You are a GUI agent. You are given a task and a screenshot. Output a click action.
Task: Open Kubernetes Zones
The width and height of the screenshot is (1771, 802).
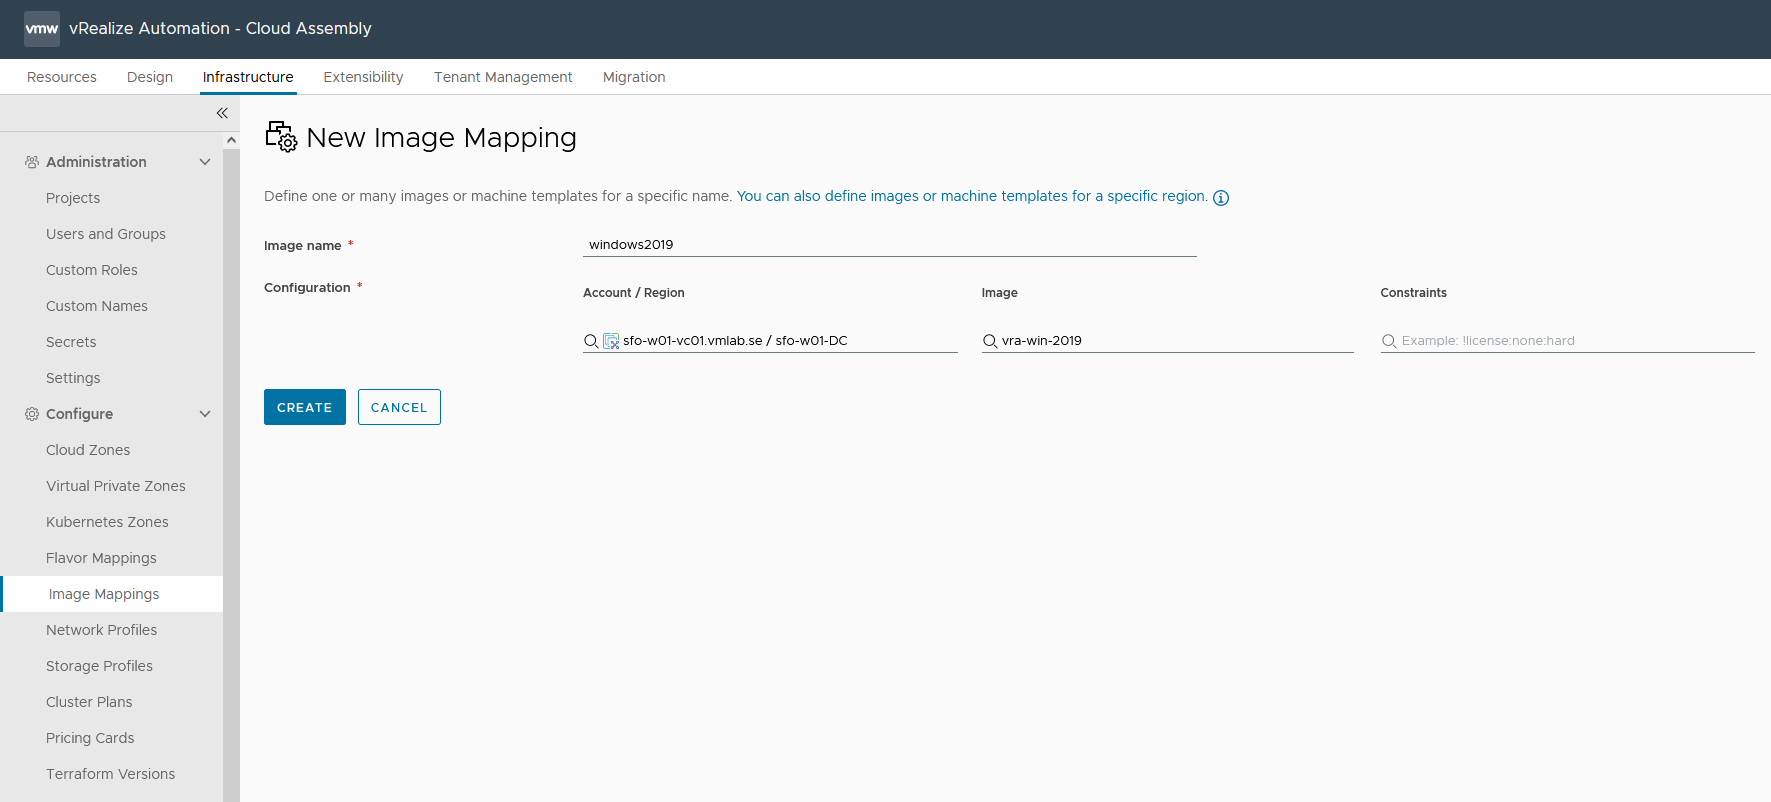tap(107, 522)
